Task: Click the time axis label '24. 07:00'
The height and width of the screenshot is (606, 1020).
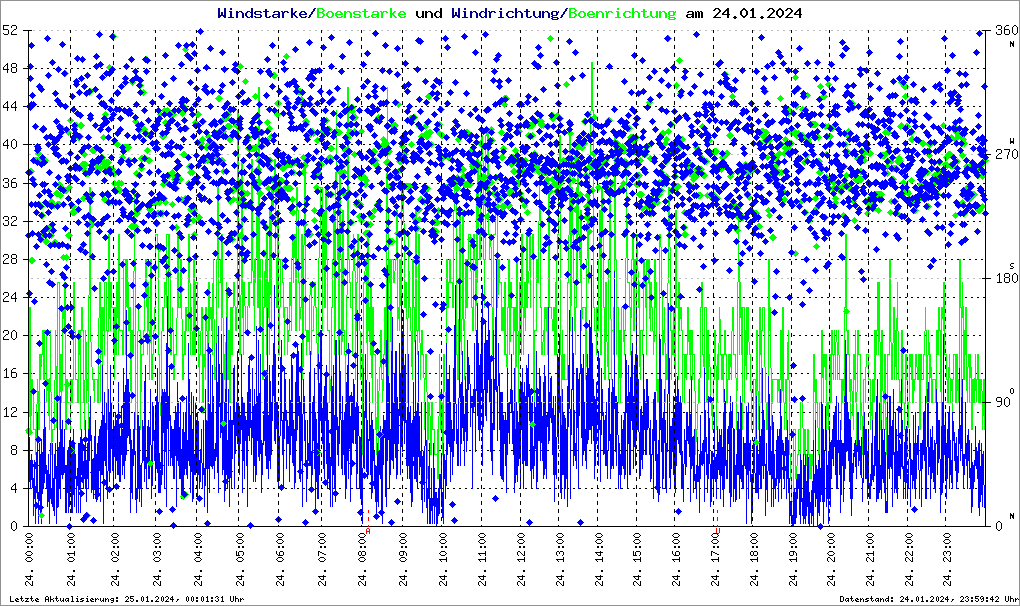Action: click(x=321, y=559)
